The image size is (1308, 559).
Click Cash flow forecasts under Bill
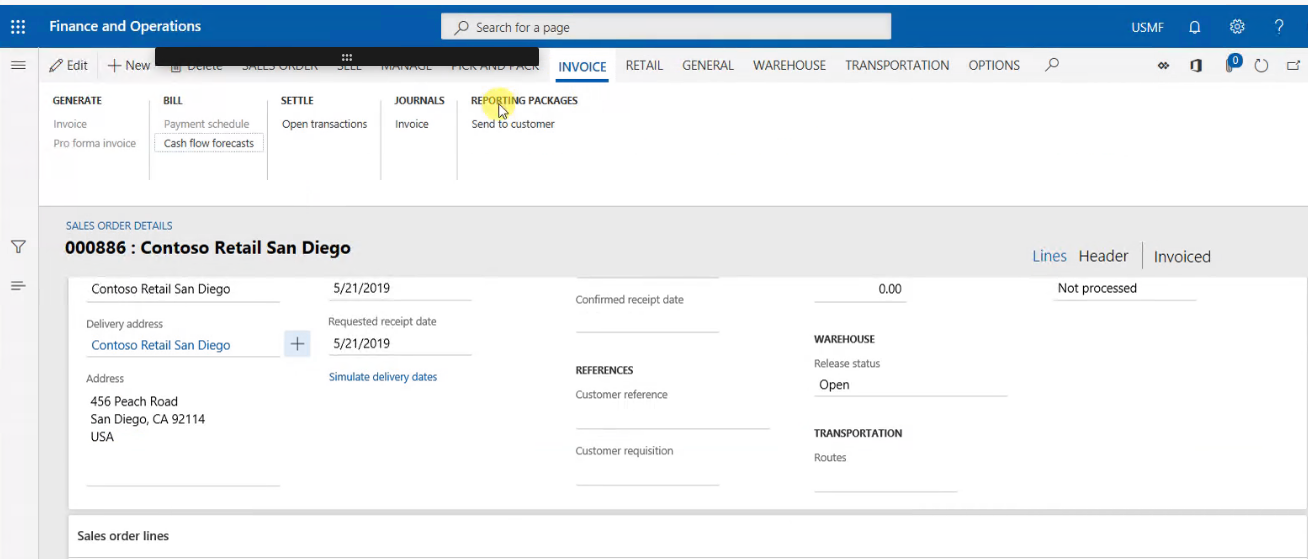(x=209, y=143)
